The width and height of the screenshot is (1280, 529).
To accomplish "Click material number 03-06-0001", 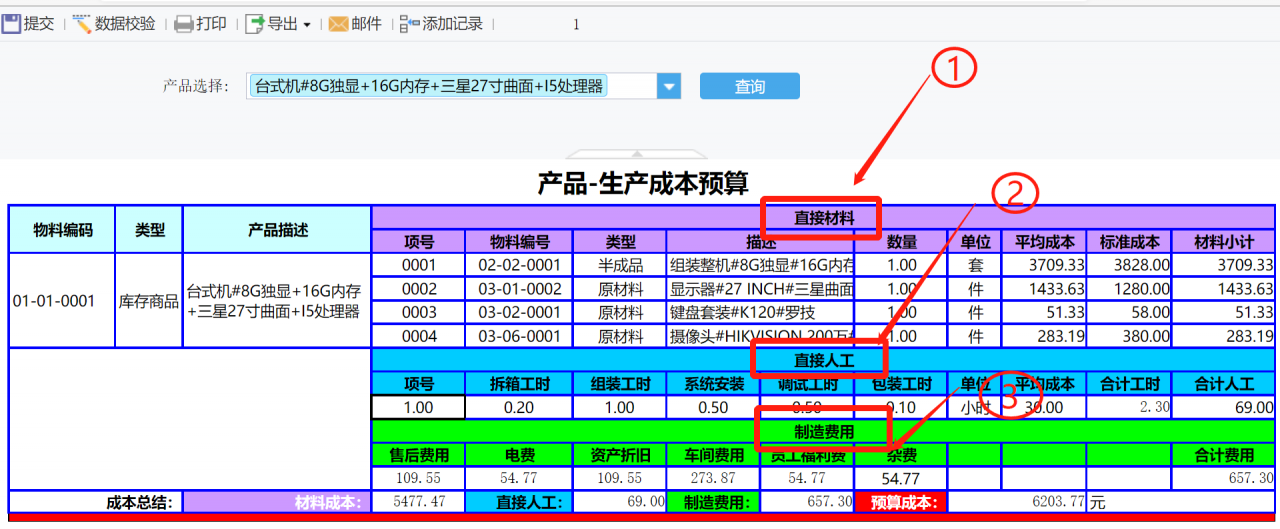I will point(520,336).
